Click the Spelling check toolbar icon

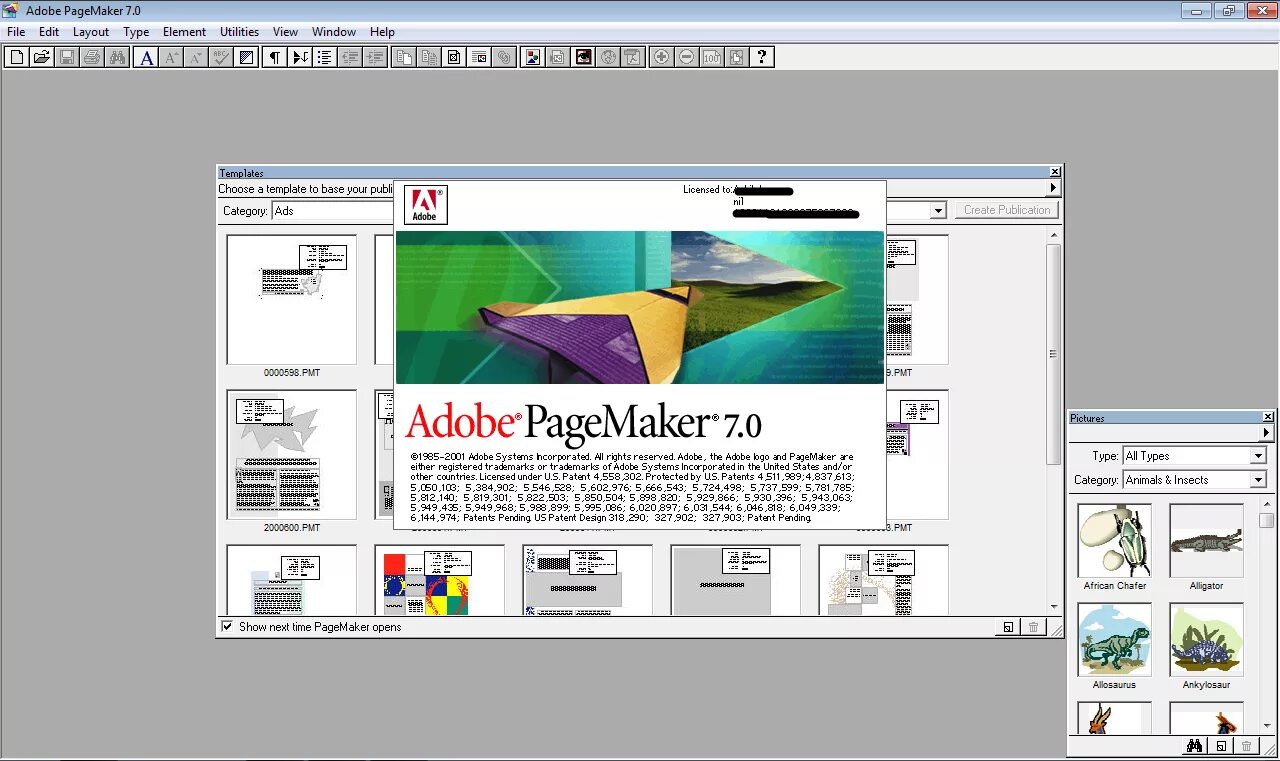[221, 57]
